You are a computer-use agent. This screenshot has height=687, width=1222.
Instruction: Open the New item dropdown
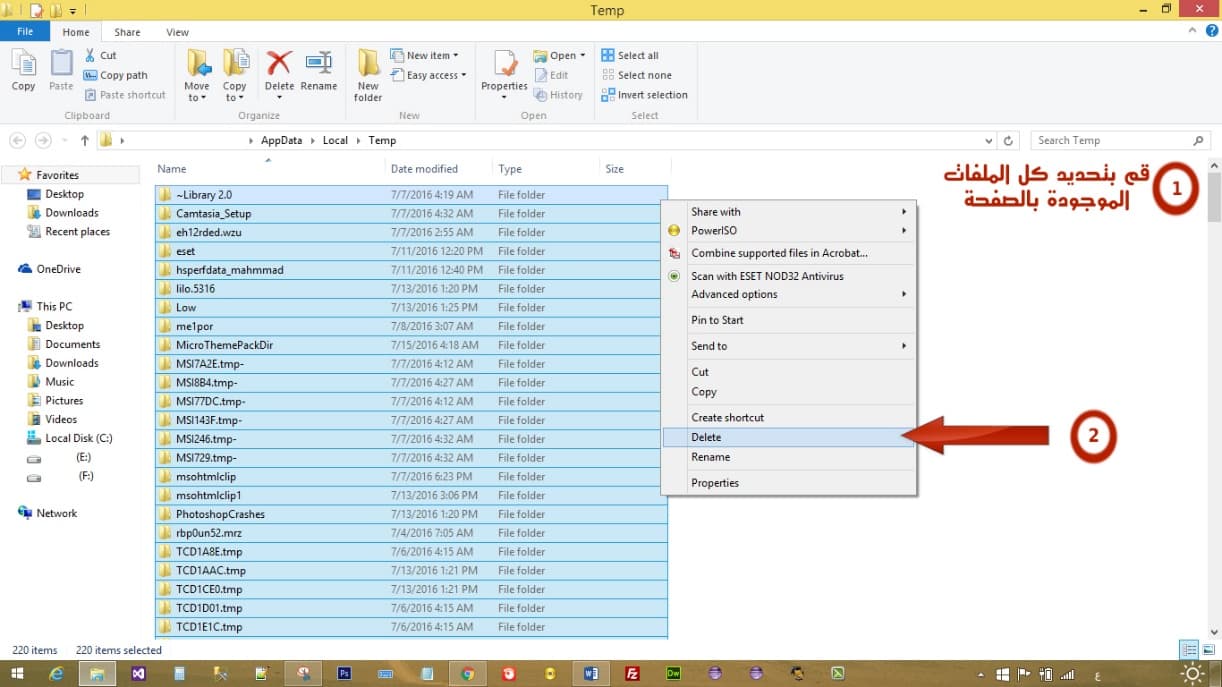pos(431,56)
